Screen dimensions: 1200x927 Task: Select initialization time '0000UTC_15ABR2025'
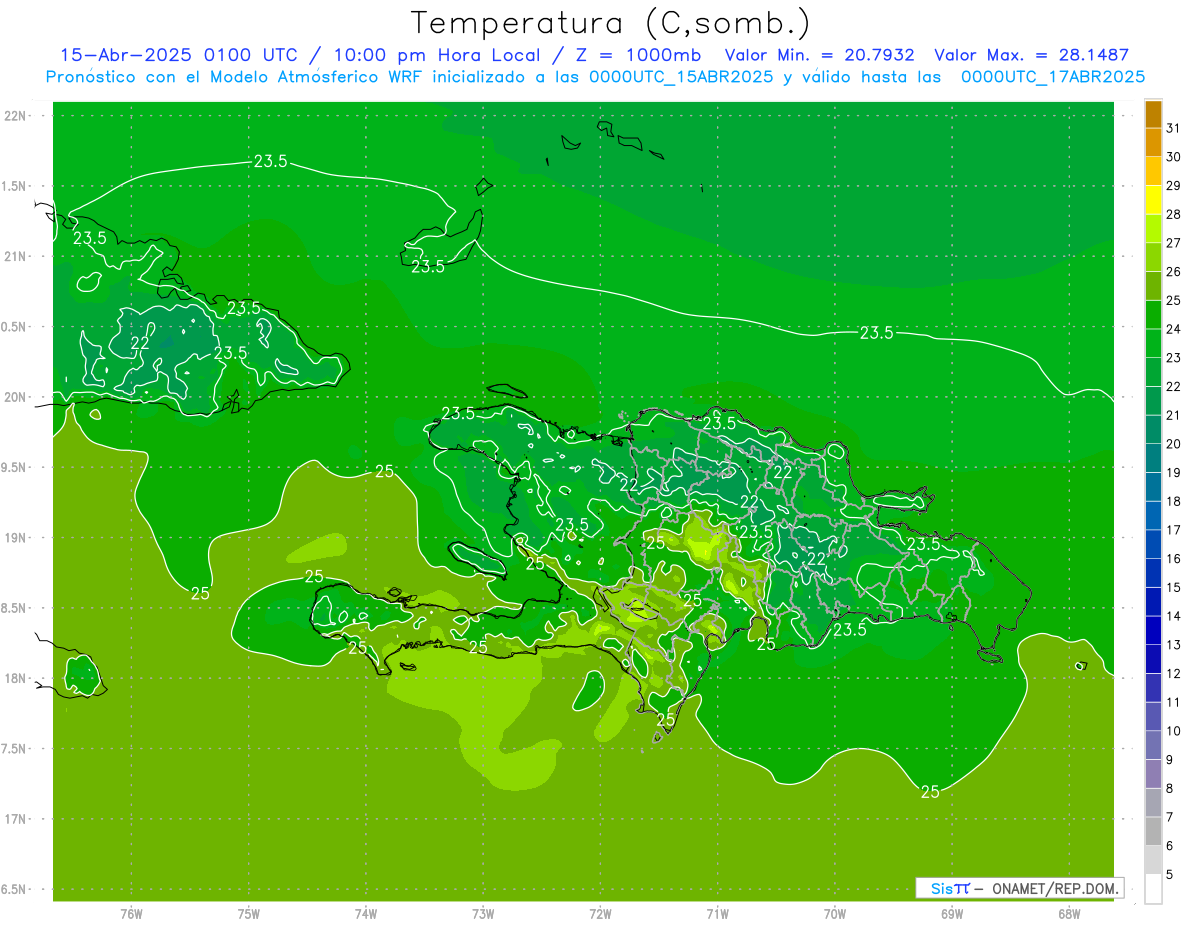680,77
